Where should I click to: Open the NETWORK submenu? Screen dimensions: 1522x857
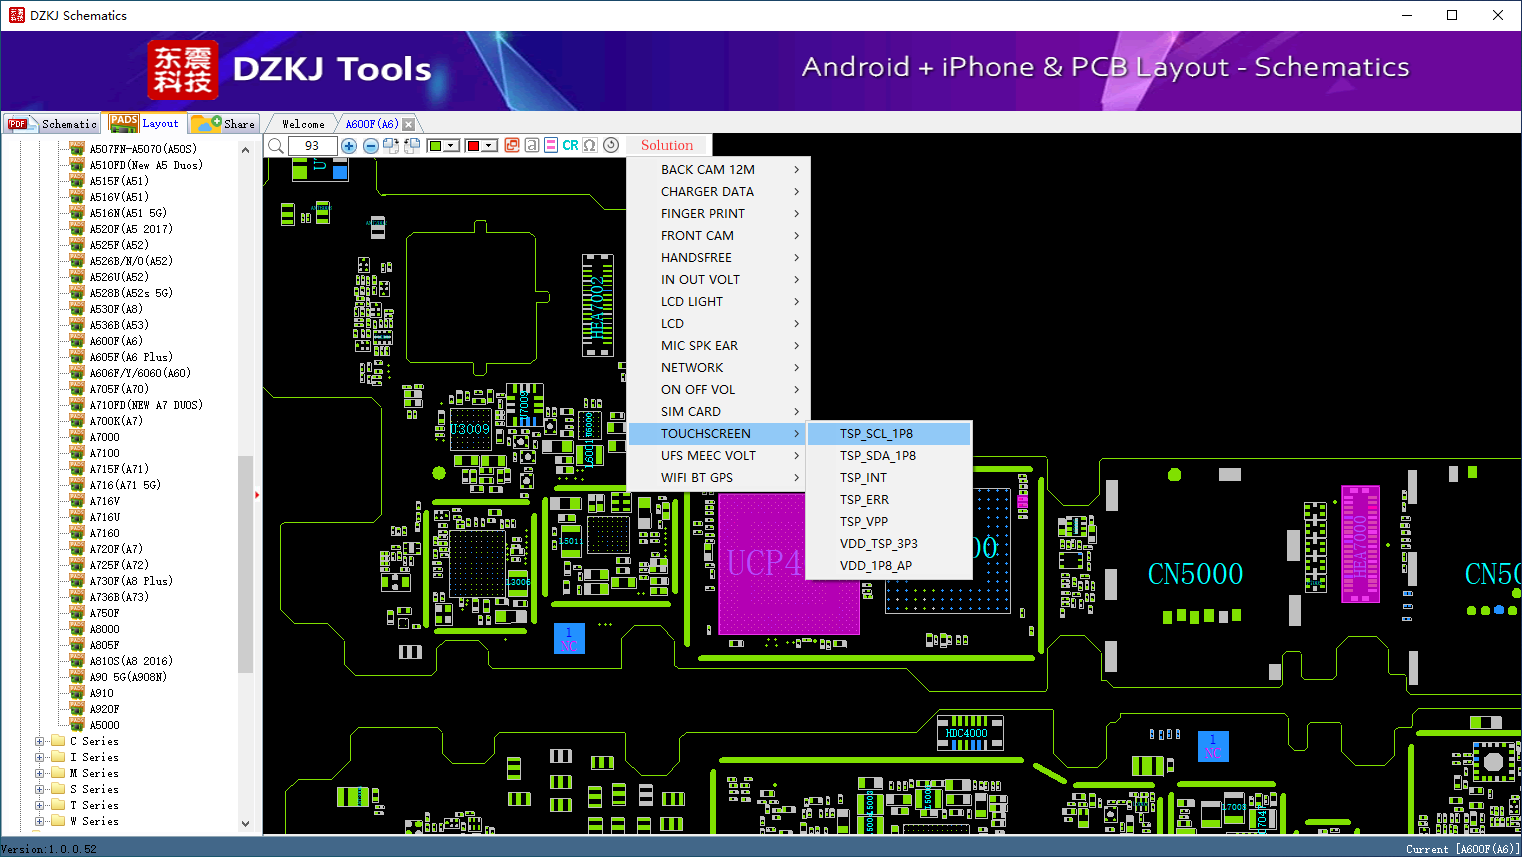click(x=718, y=368)
